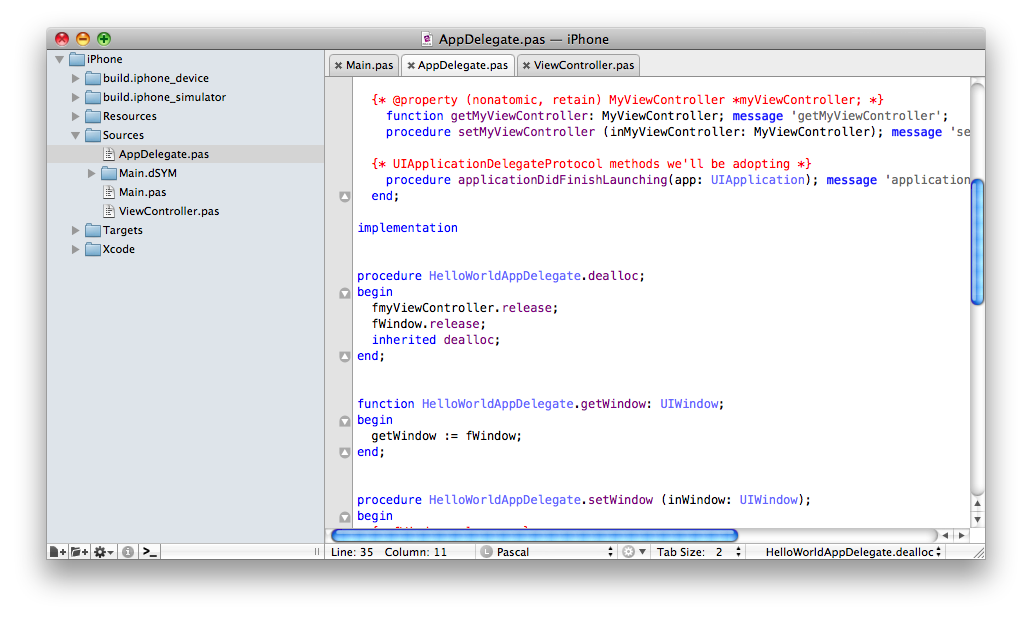Screen dimensions: 1032x620
Task: Click the new file icon in drawer footer
Action: (x=58, y=552)
